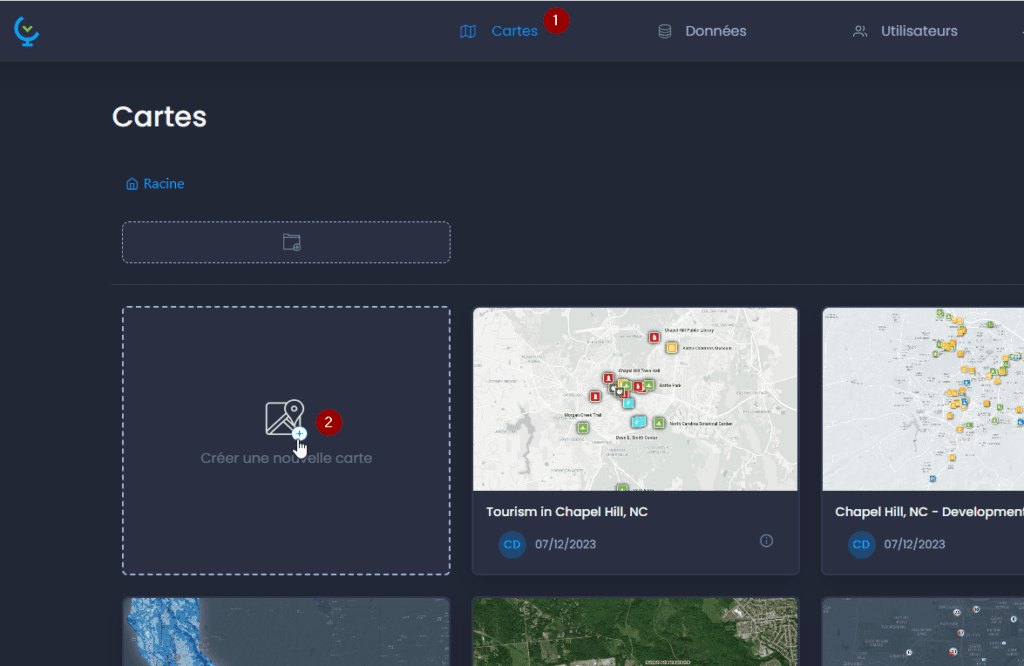Screen dimensions: 1024x666
Task: Open the blue coastal map thumbnail
Action: click(286, 632)
